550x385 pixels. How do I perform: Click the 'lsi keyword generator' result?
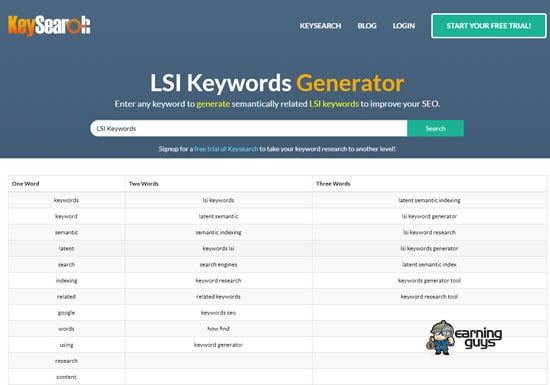pos(429,216)
